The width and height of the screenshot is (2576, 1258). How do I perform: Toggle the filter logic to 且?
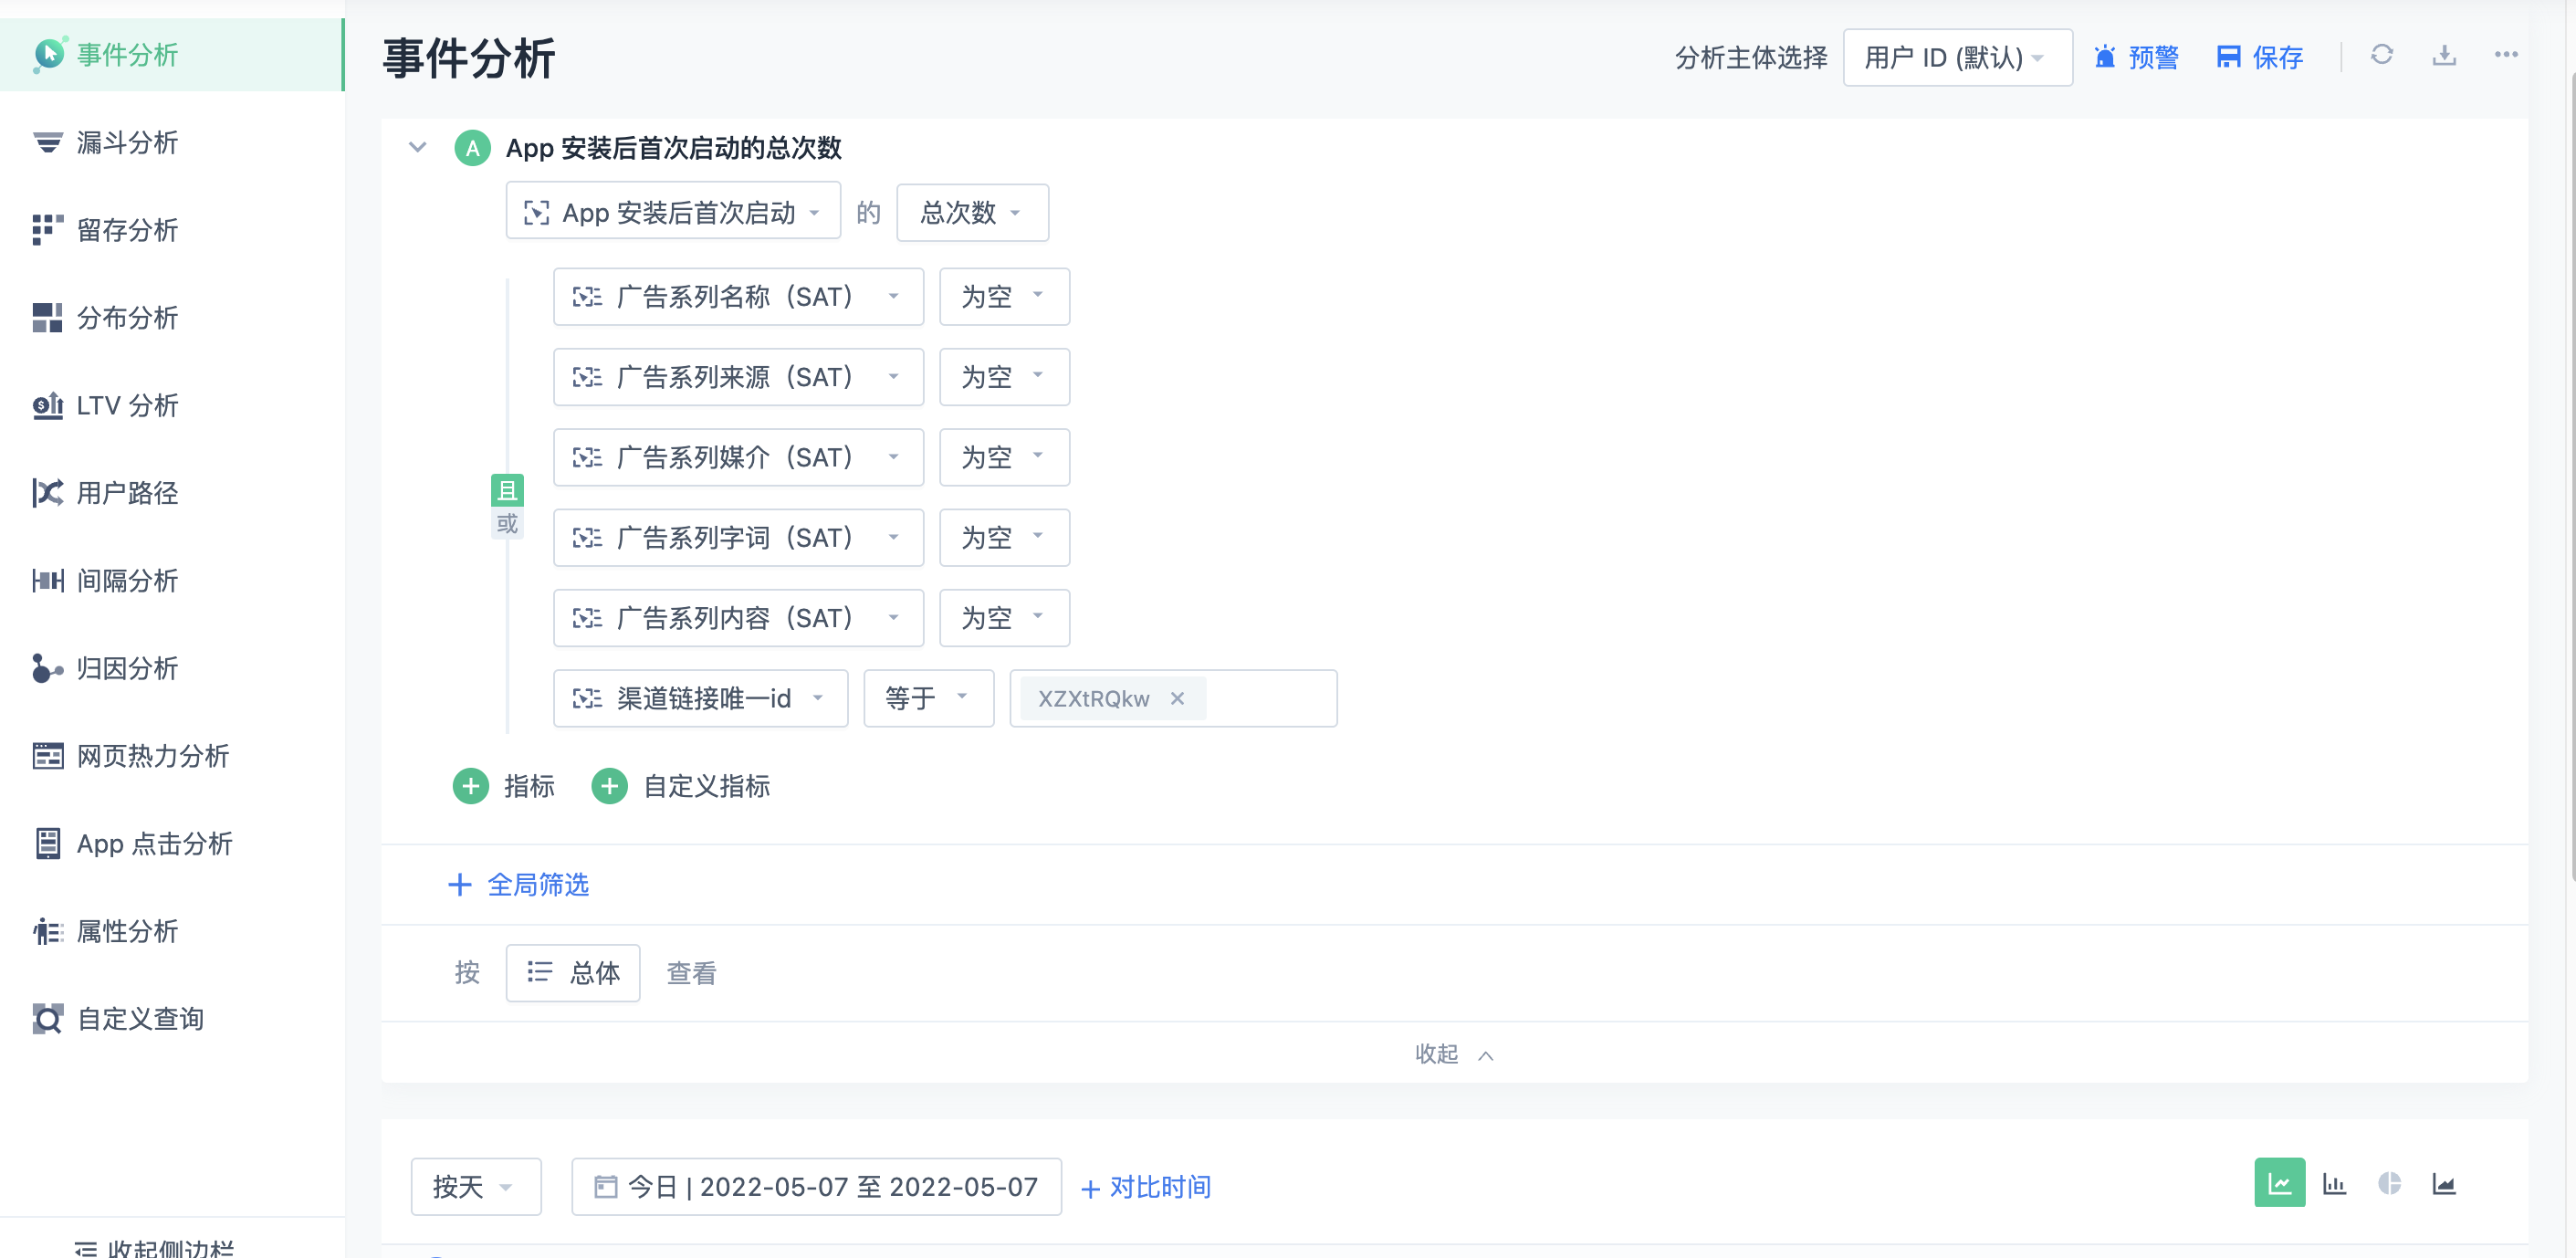(x=507, y=490)
